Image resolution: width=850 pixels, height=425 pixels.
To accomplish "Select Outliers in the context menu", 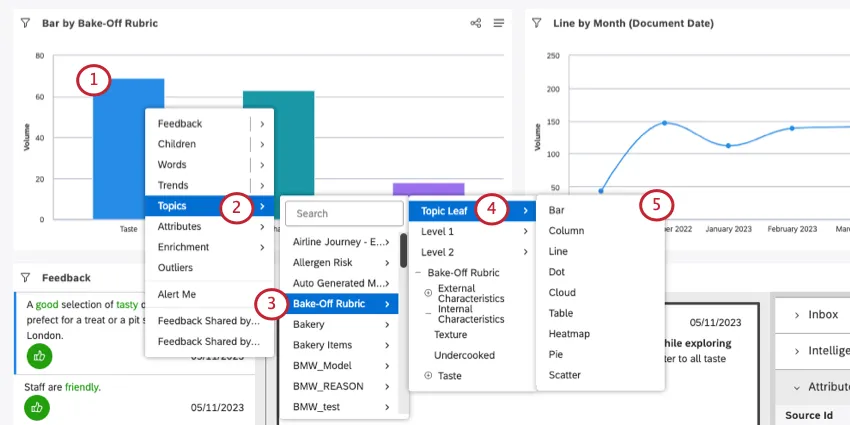I will pyautogui.click(x=175, y=268).
